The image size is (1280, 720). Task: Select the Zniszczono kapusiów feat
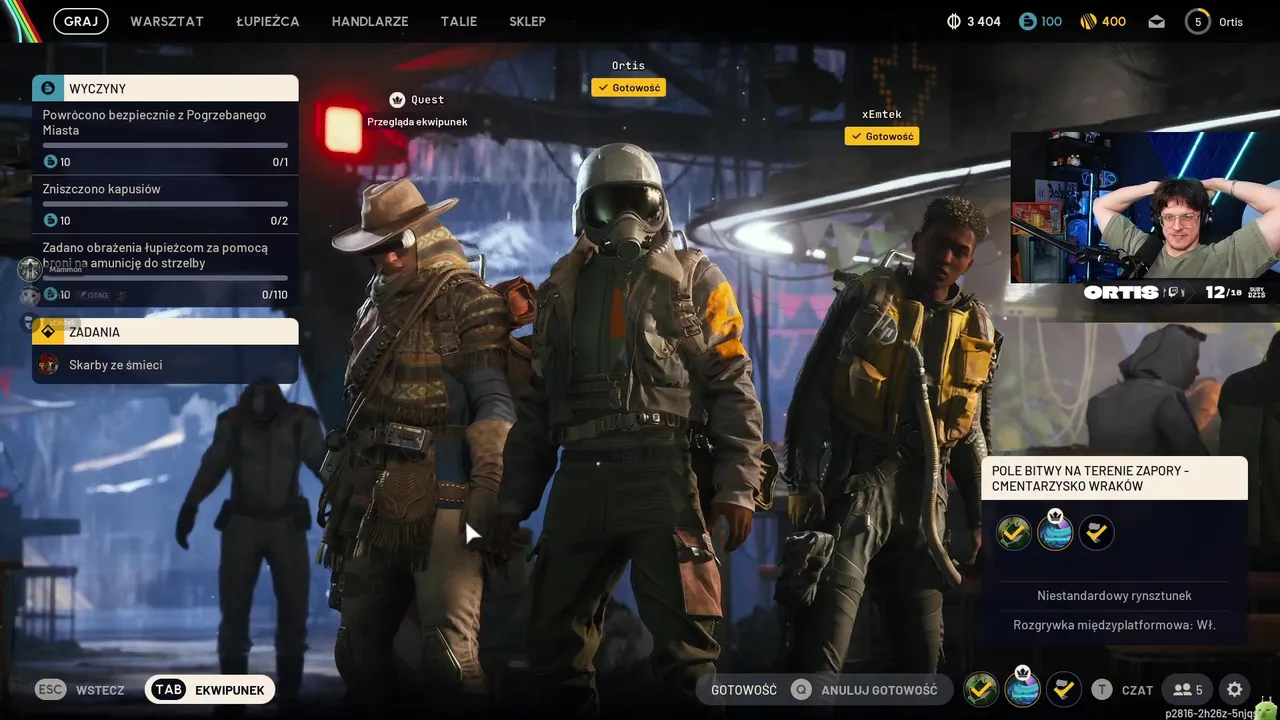pyautogui.click(x=165, y=204)
